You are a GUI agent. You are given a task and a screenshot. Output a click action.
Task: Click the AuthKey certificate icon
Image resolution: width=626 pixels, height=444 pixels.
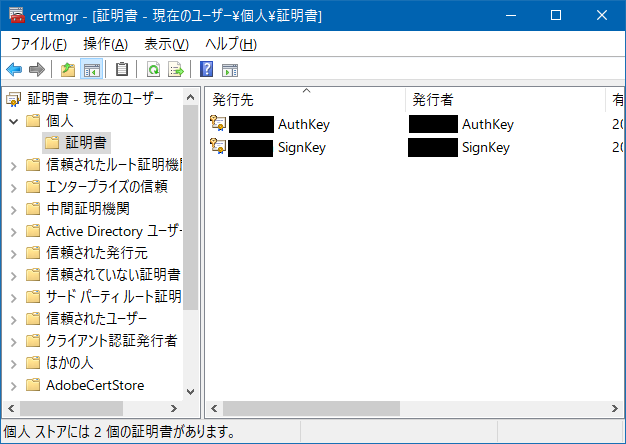218,123
